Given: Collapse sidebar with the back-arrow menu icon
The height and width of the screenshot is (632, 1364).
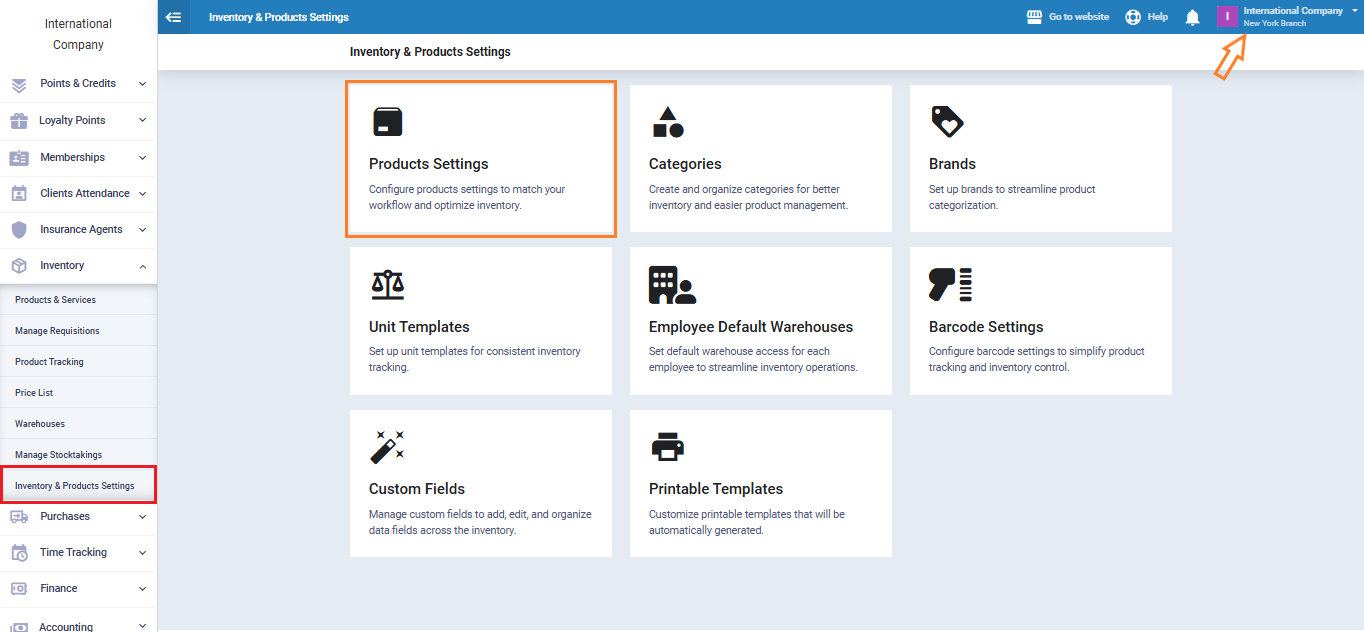Looking at the screenshot, I should click(x=173, y=17).
